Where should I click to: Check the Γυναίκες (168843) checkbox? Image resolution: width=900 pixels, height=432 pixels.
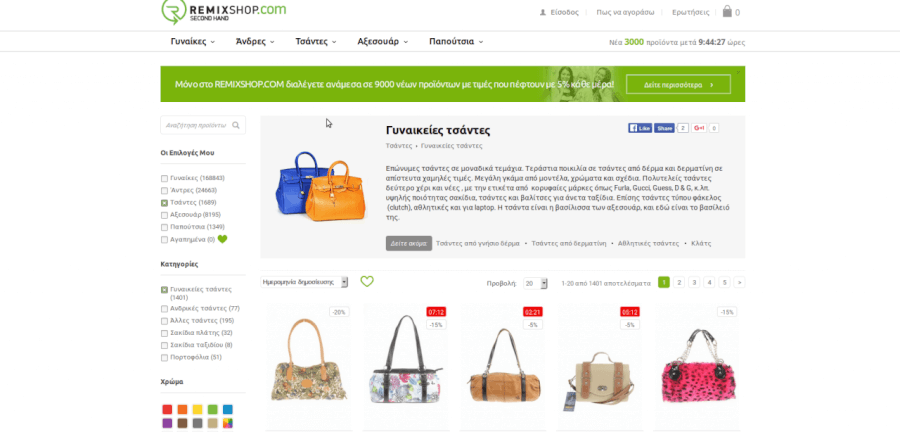[165, 178]
